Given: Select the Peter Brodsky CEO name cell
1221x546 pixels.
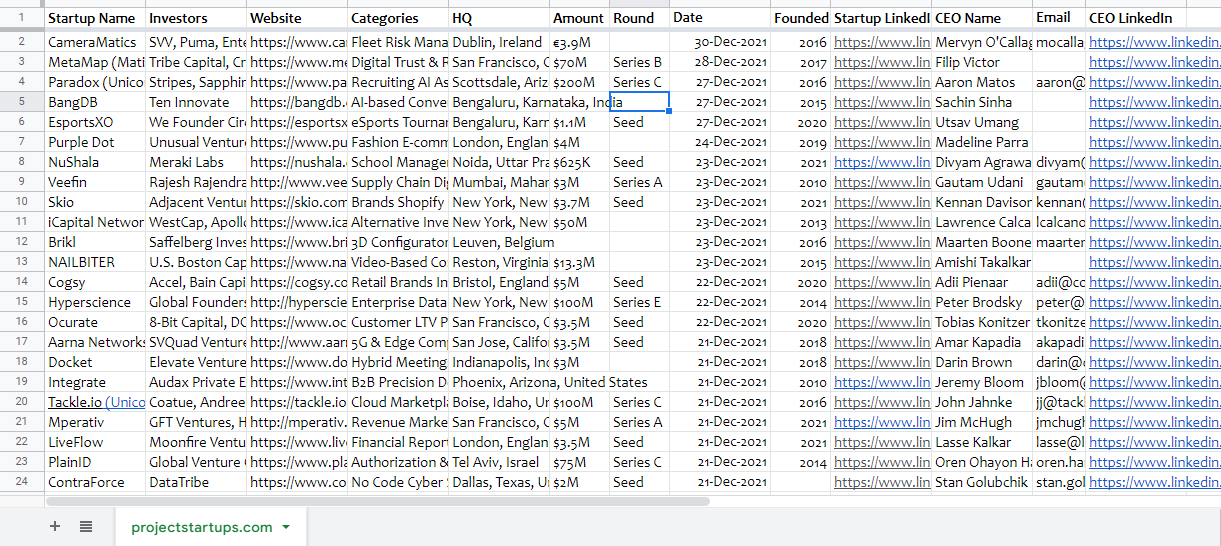Looking at the screenshot, I should click(x=982, y=302).
